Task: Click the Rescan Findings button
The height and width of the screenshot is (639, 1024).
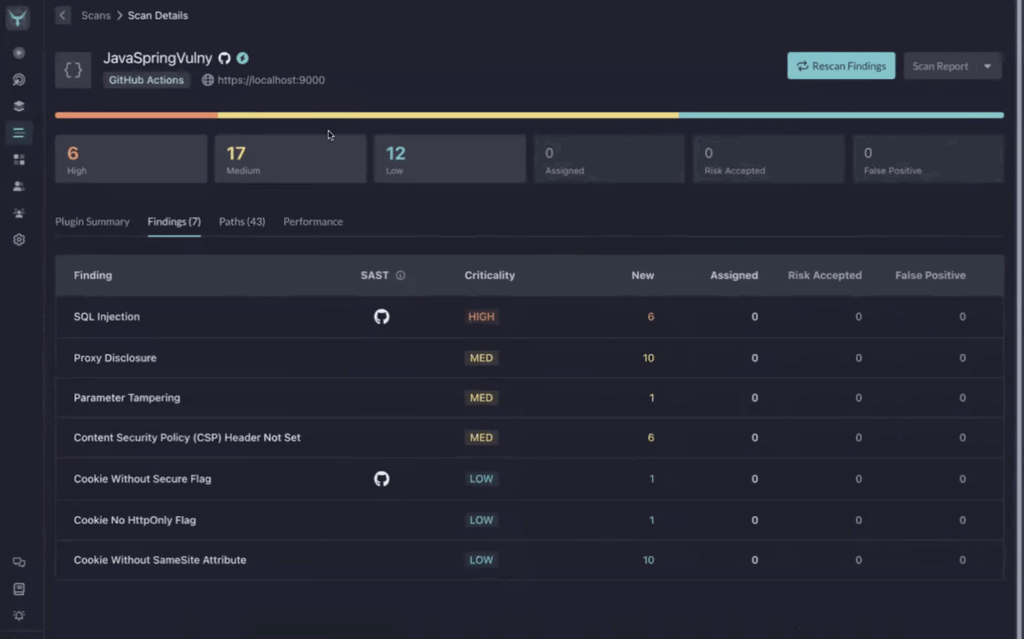Action: pos(841,66)
